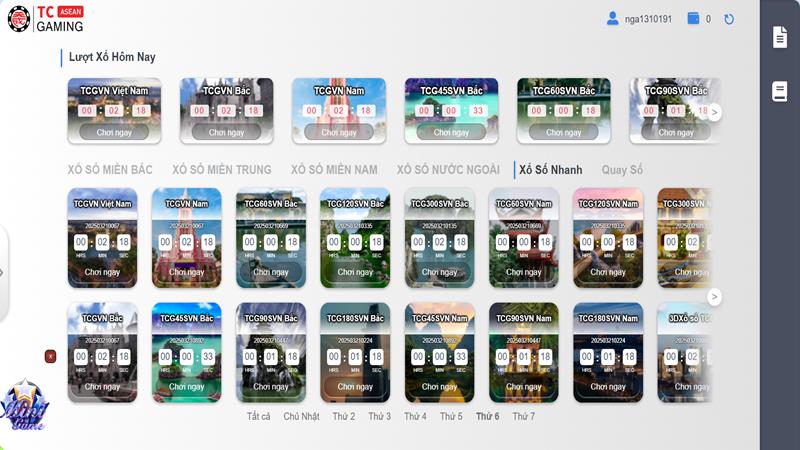Click Chơi ngay on top TCG60SVN Bắc card
Viewport: 800px width, 450px height.
pos(563,132)
